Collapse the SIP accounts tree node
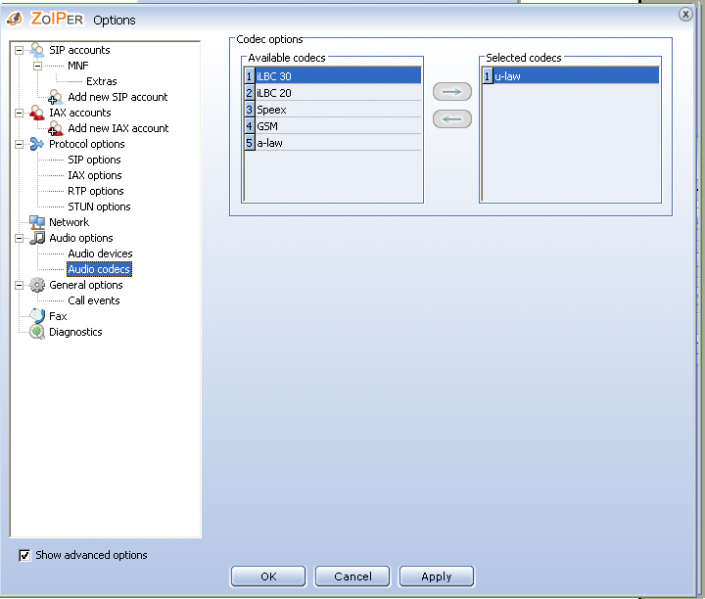The height and width of the screenshot is (599, 705). [x=19, y=50]
